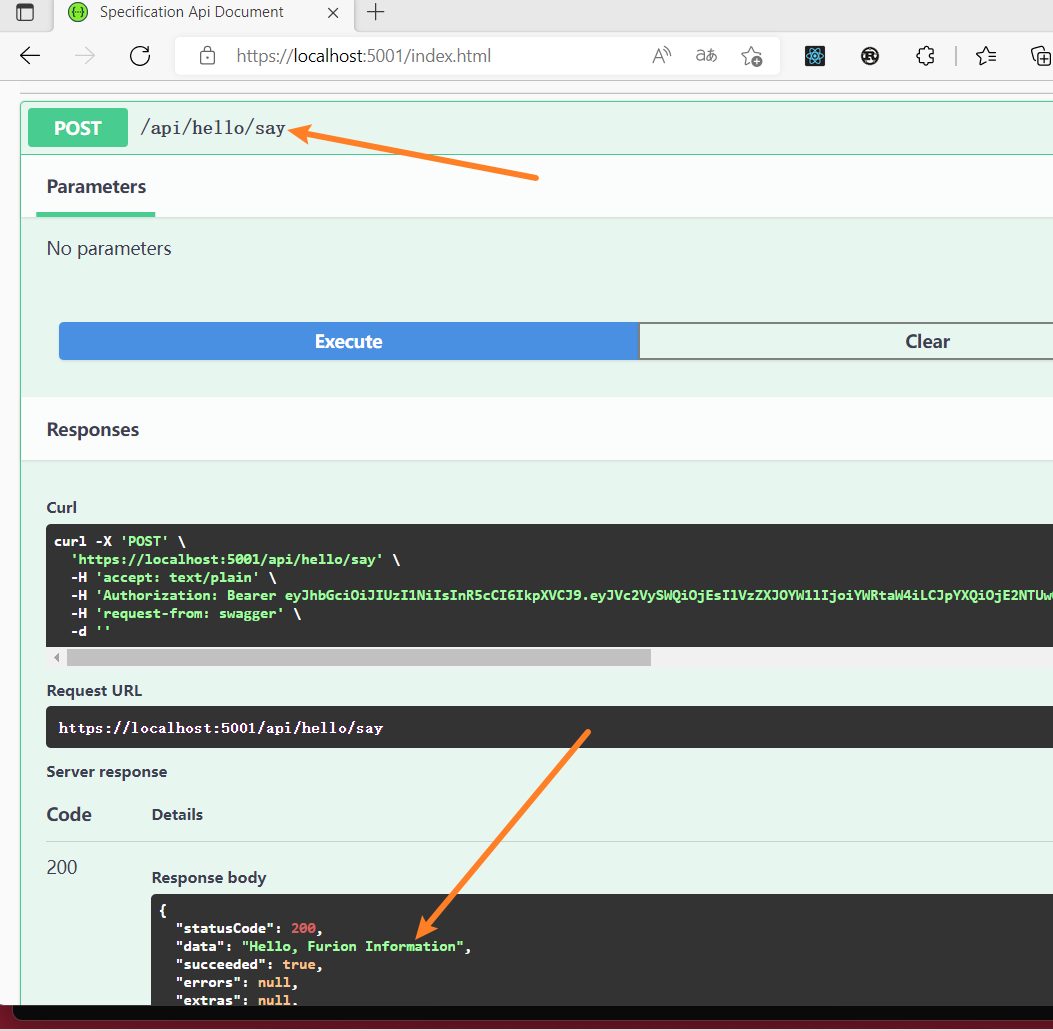Click the translate page icon
Image resolution: width=1053 pixels, height=1031 pixels.
point(706,56)
